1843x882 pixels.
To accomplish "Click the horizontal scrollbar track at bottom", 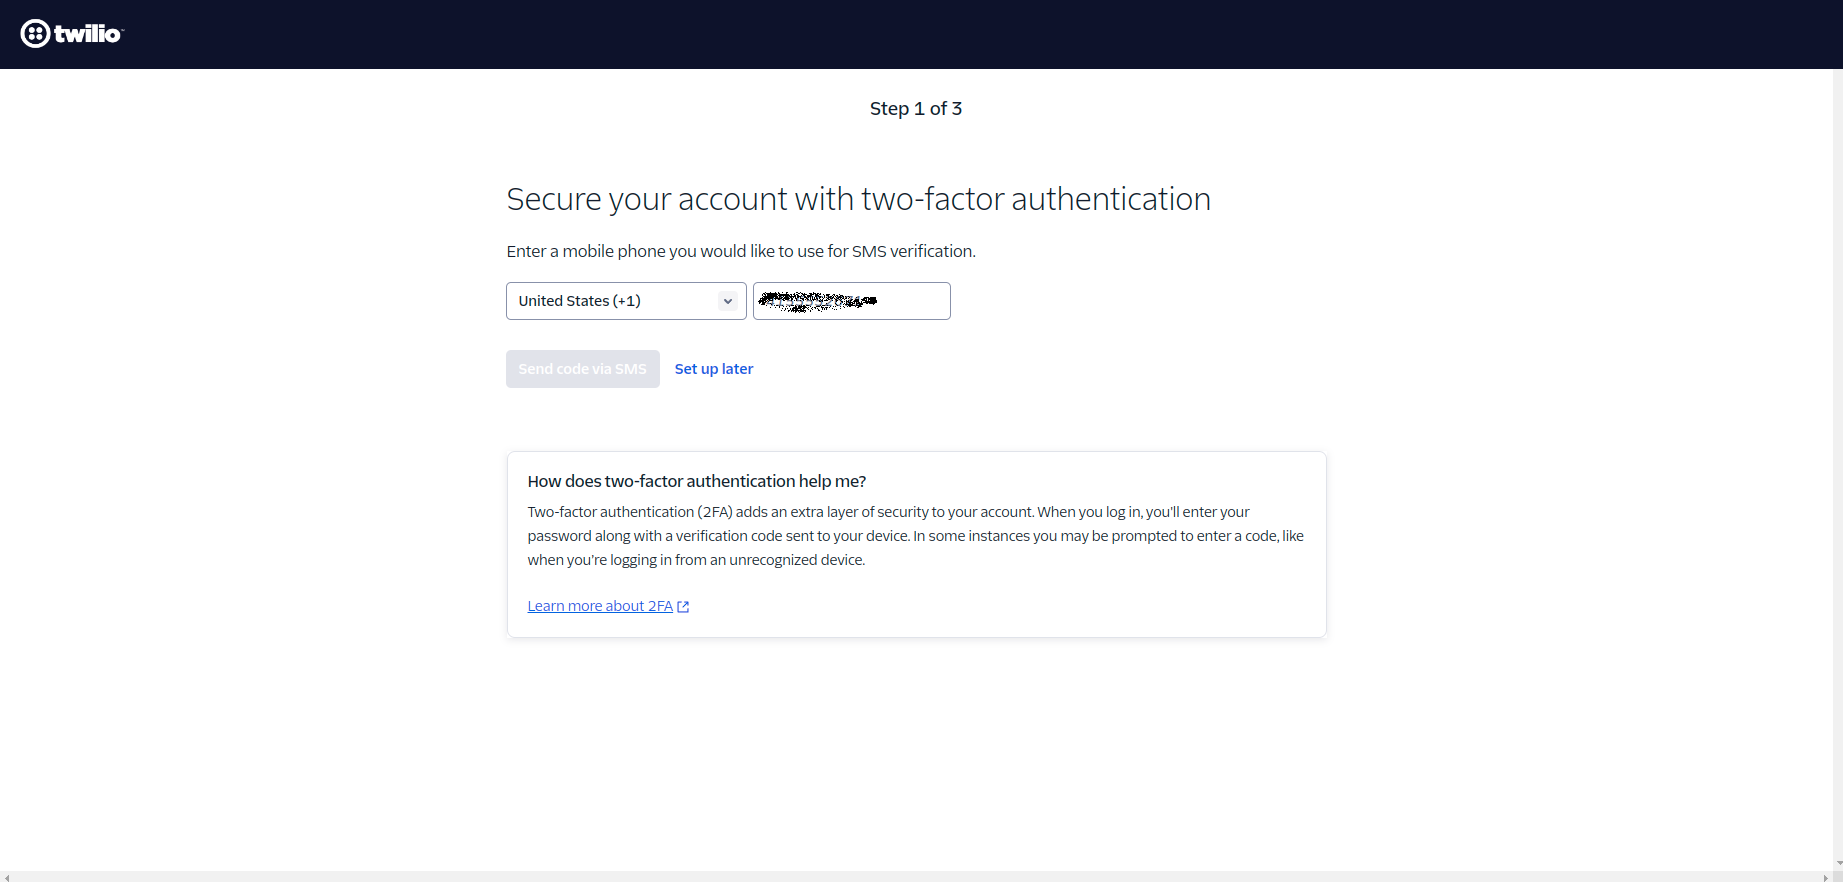I will coord(900,877).
